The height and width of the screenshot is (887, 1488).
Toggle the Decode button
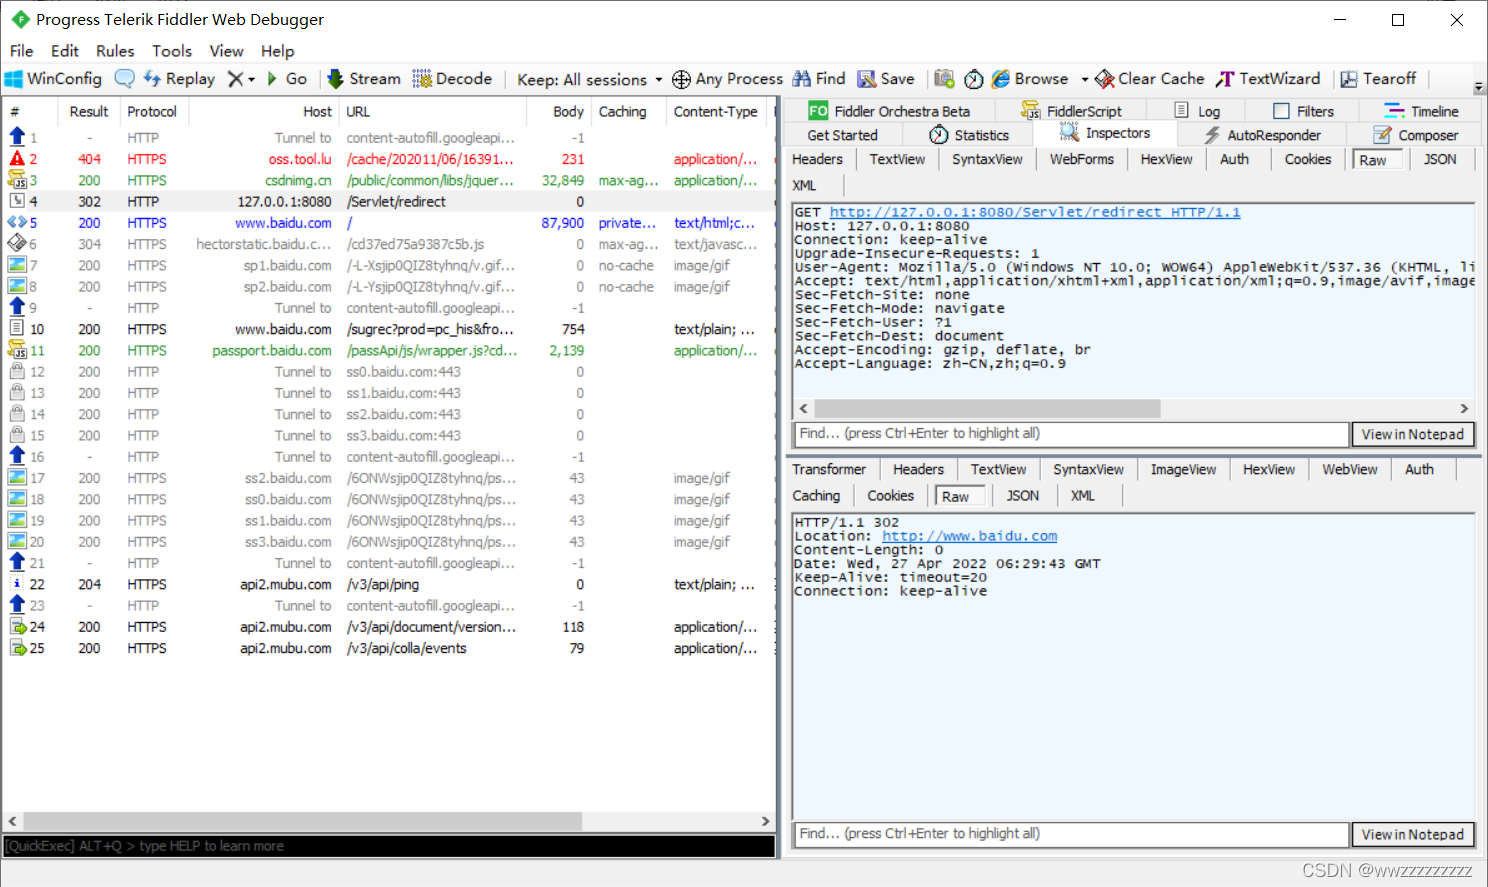[452, 79]
